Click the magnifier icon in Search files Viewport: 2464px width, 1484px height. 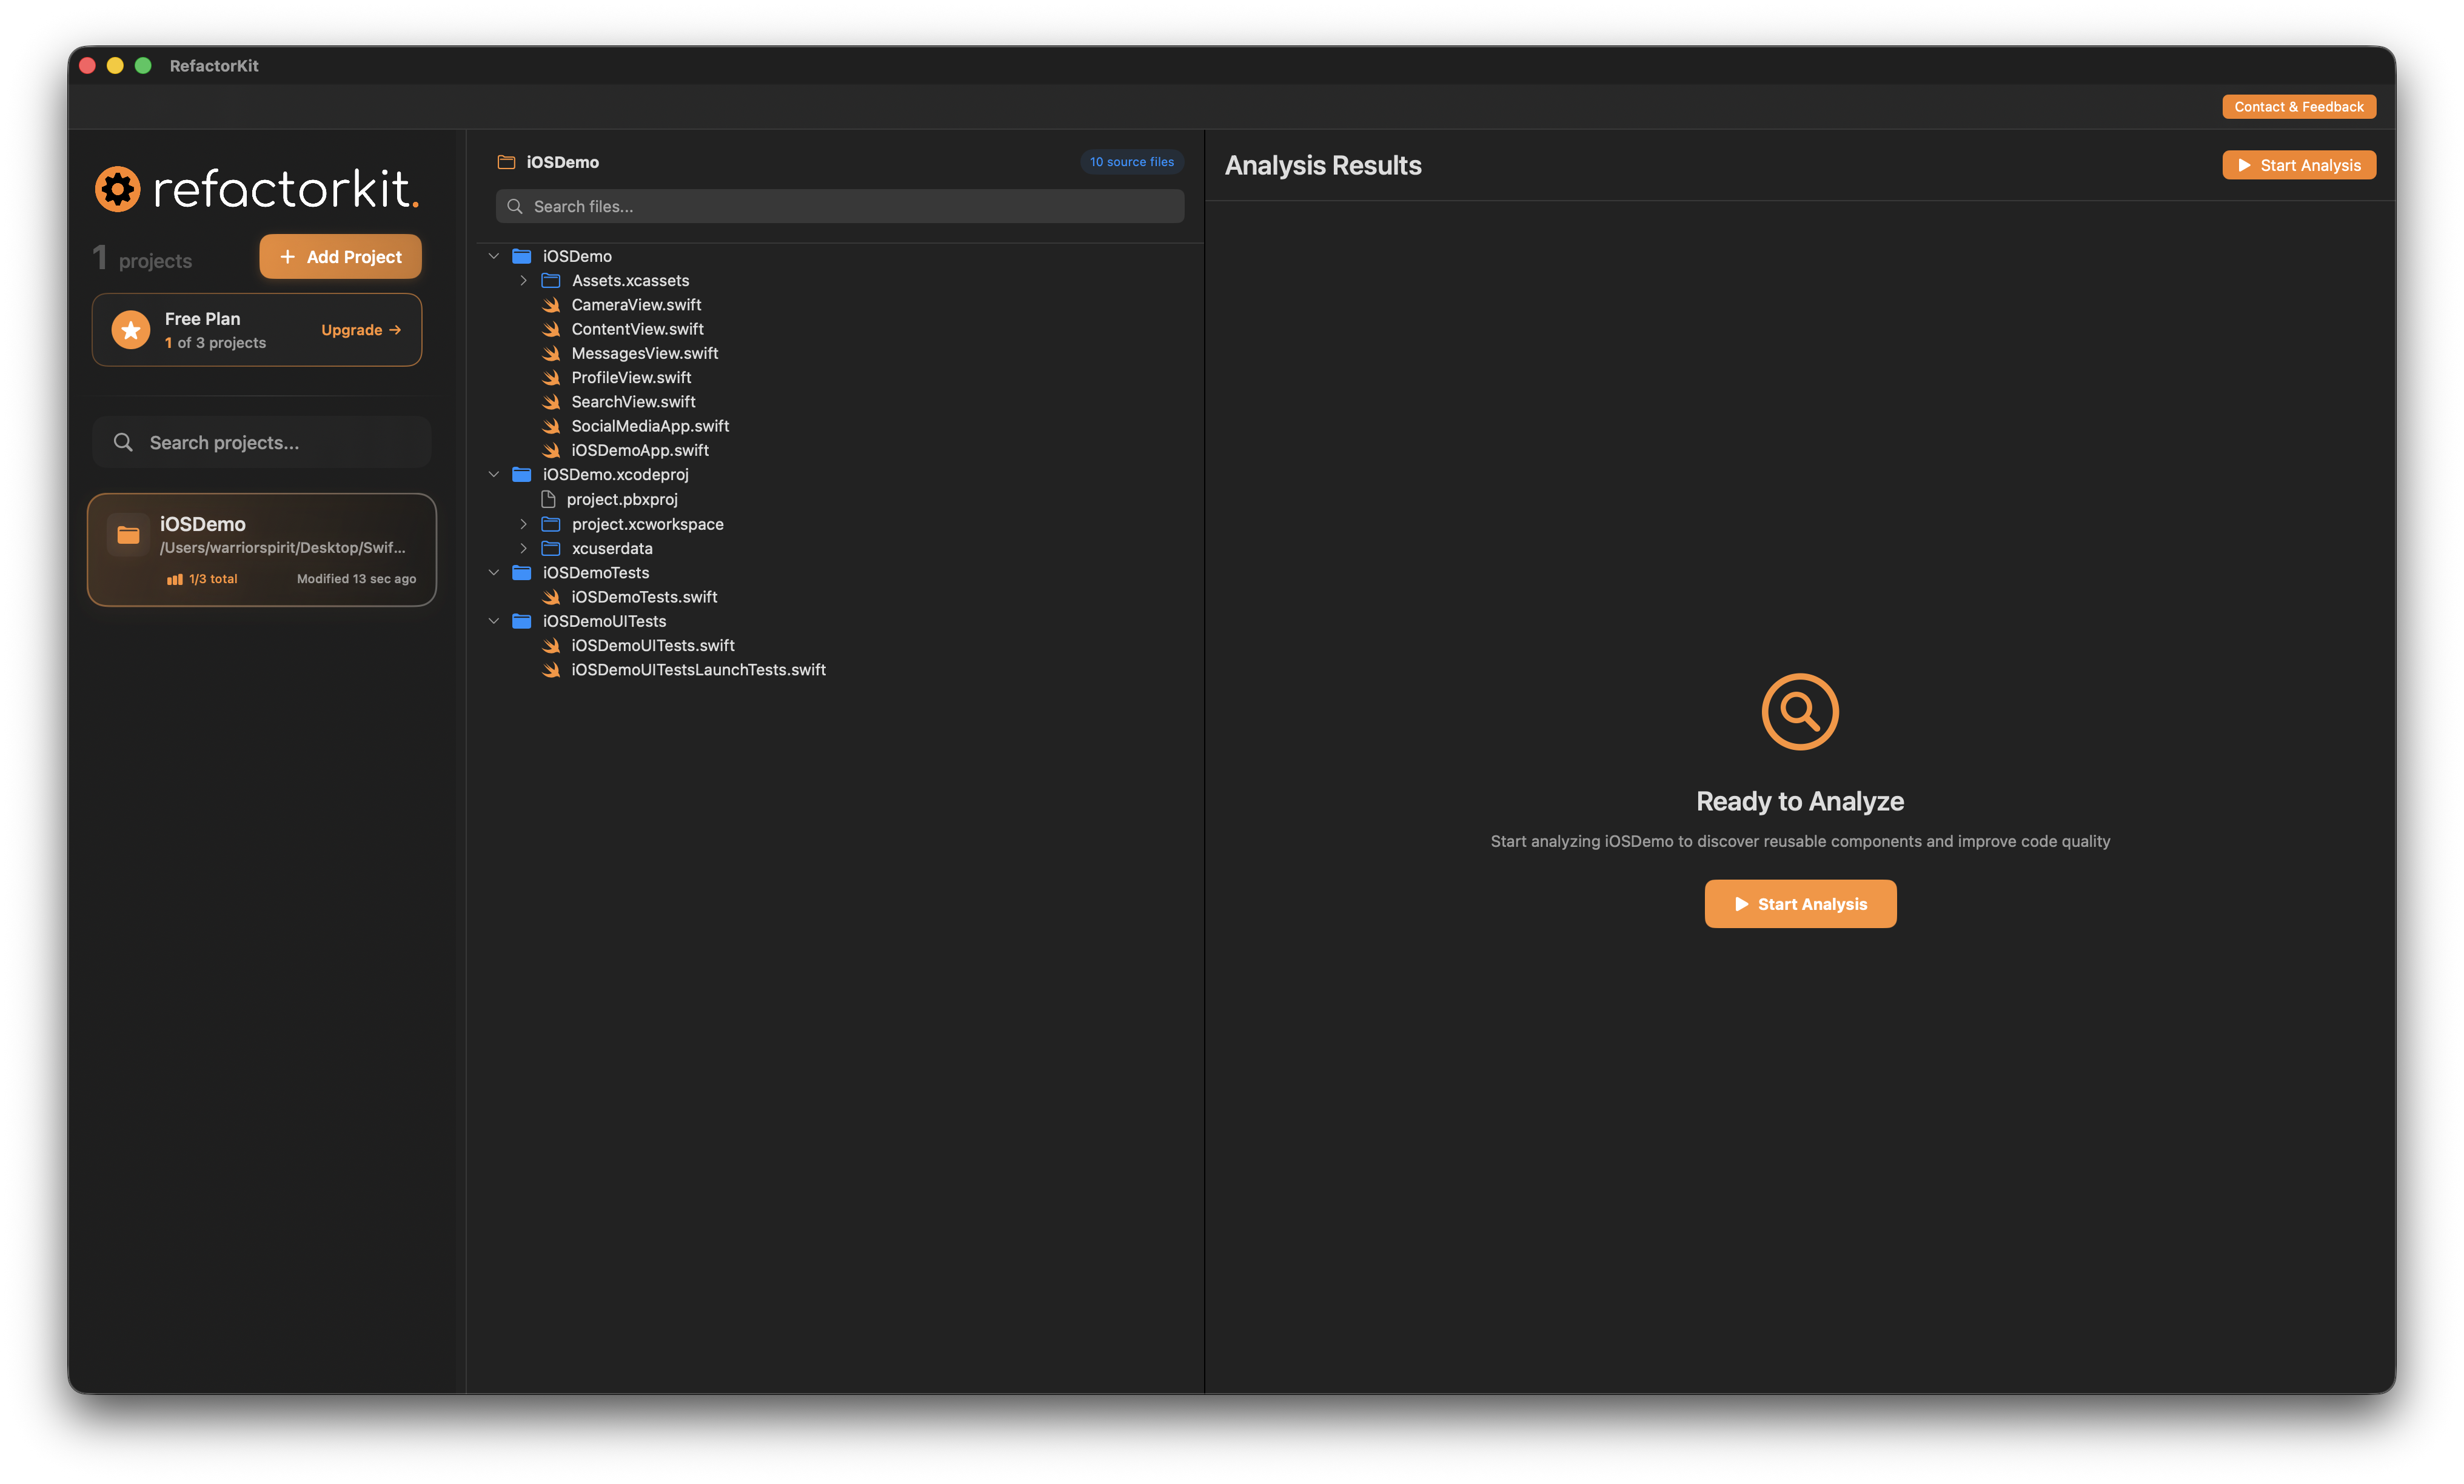[515, 206]
